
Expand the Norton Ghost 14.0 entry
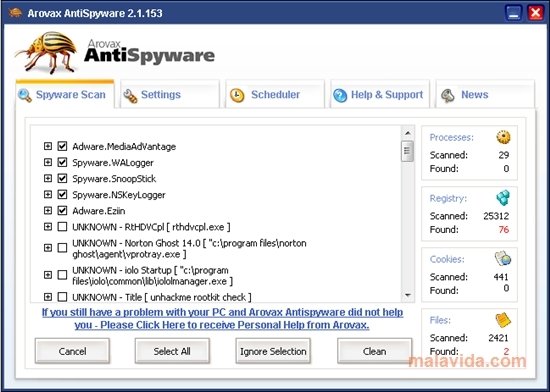(x=48, y=248)
